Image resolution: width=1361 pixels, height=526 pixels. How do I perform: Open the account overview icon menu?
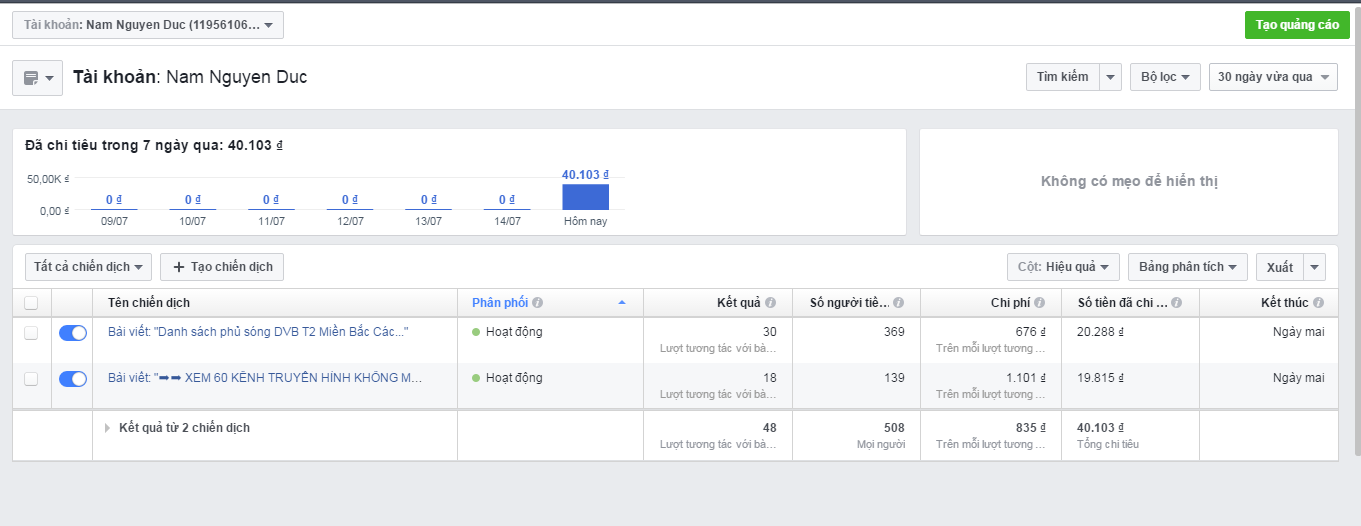pyautogui.click(x=37, y=78)
